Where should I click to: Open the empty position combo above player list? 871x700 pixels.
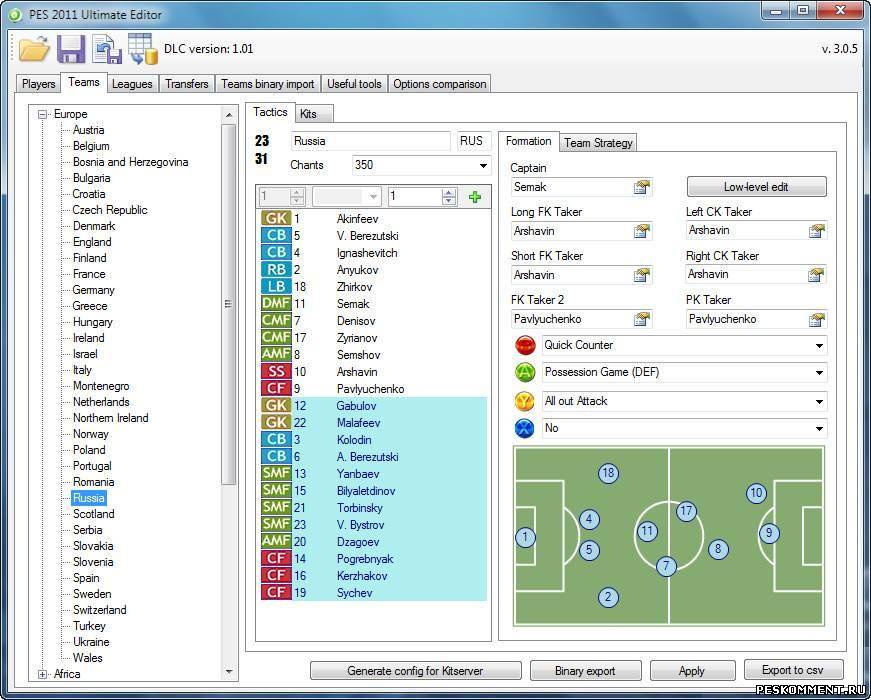pos(346,196)
